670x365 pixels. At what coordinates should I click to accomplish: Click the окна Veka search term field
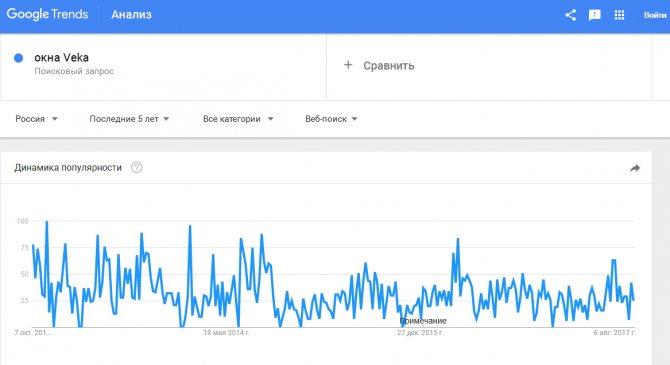click(x=163, y=67)
